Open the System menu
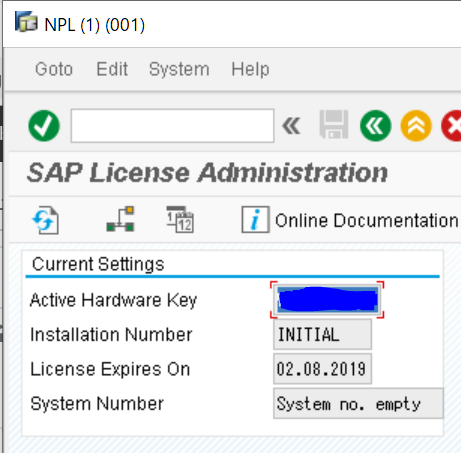 point(179,69)
